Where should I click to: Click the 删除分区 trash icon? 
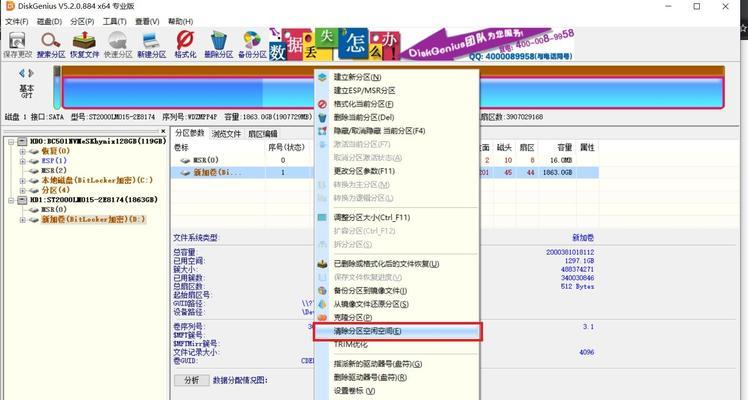[218, 45]
